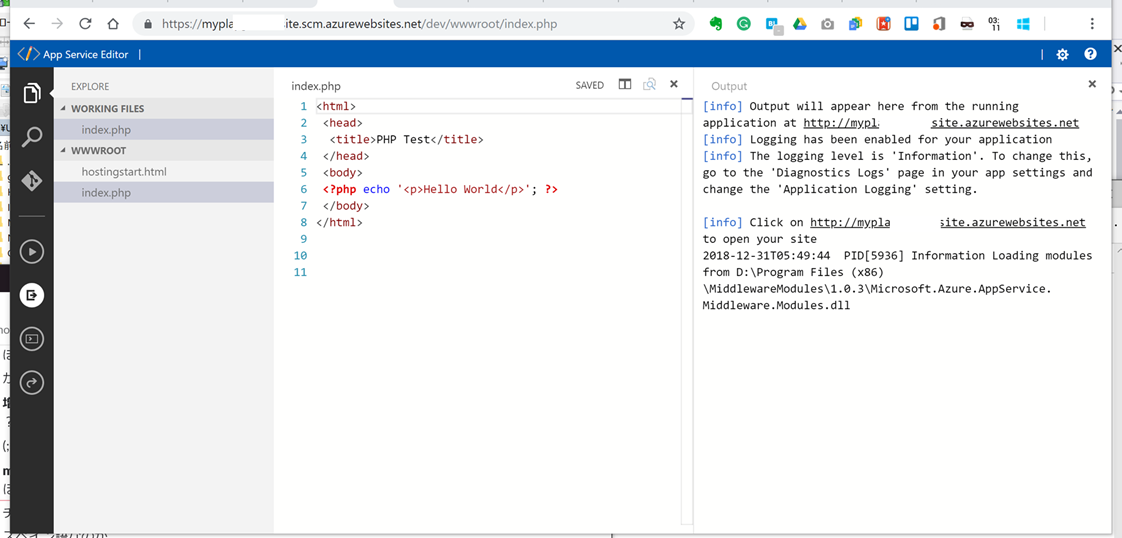Screen dimensions: 1122x538
Task: Open App Service Editor settings gear
Action: point(1063,54)
